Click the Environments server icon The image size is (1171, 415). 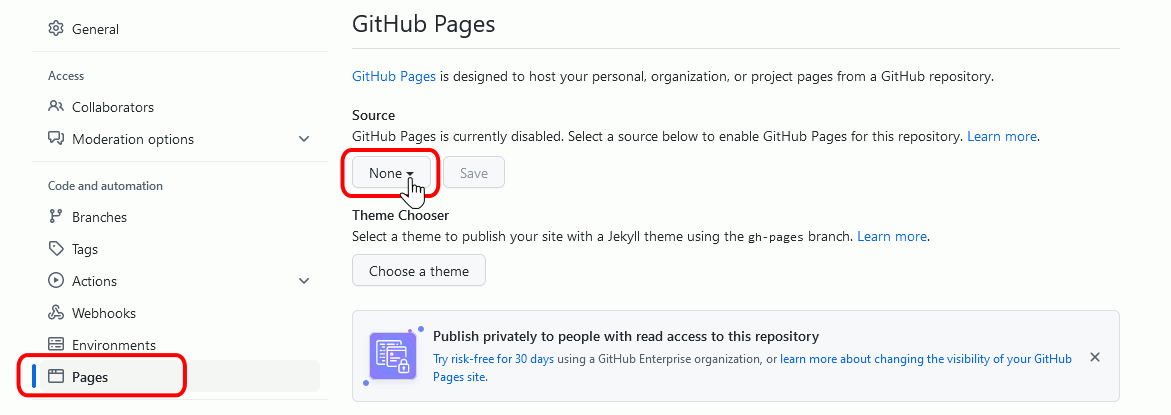click(56, 345)
